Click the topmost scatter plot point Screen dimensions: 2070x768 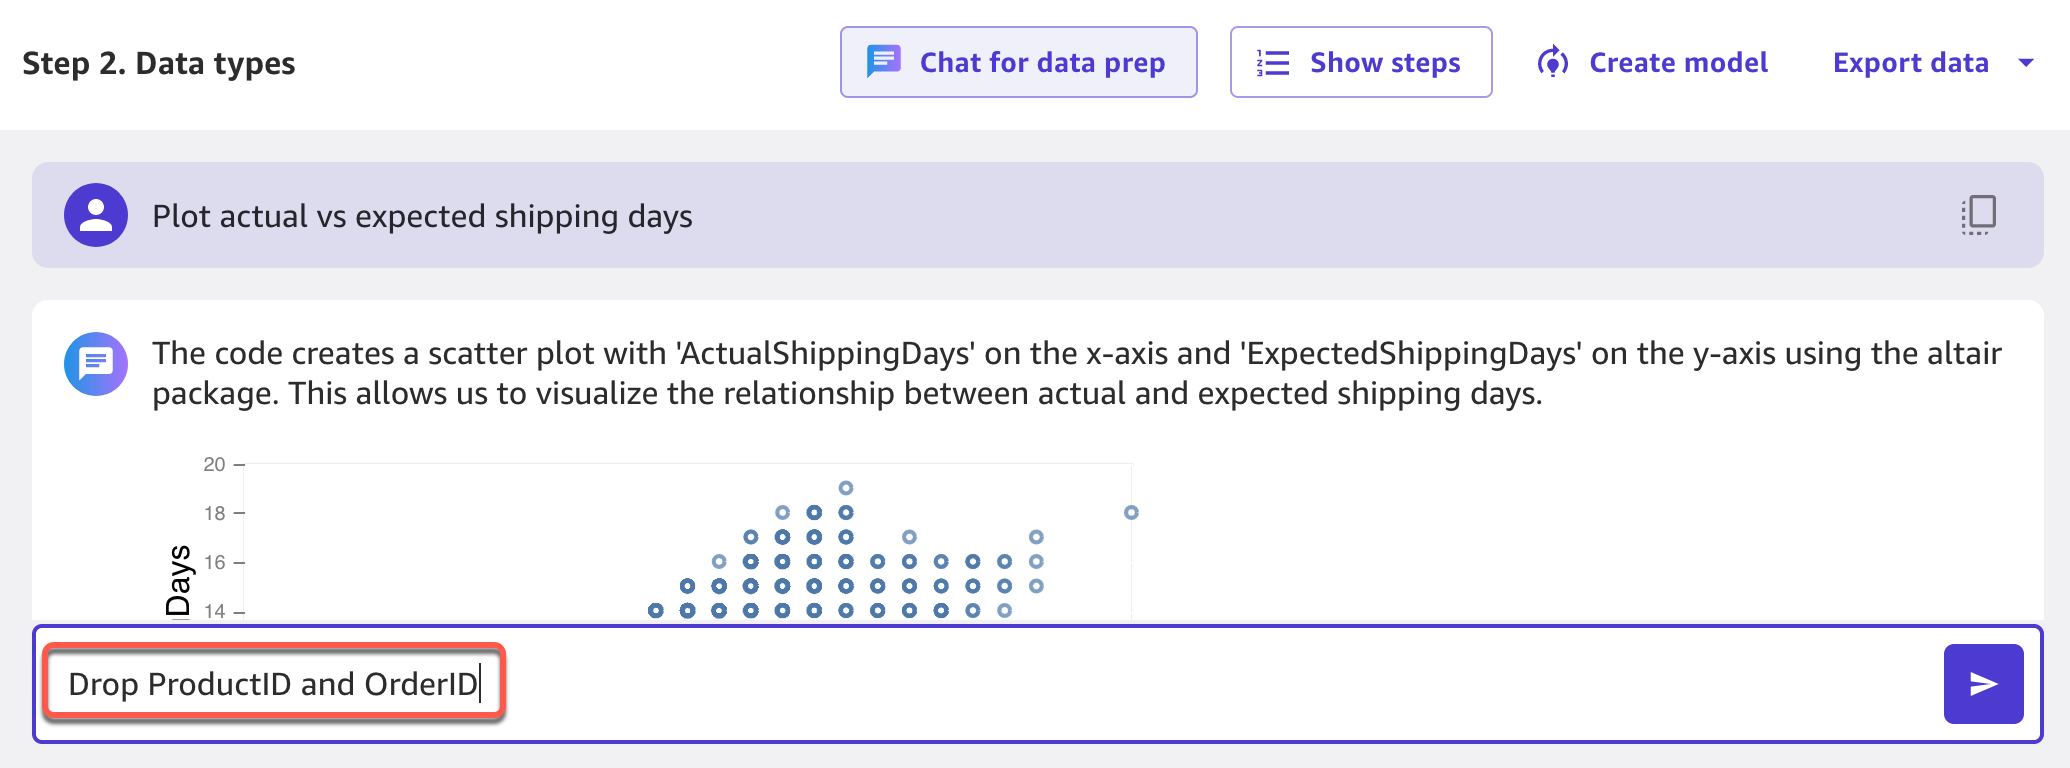tap(846, 488)
